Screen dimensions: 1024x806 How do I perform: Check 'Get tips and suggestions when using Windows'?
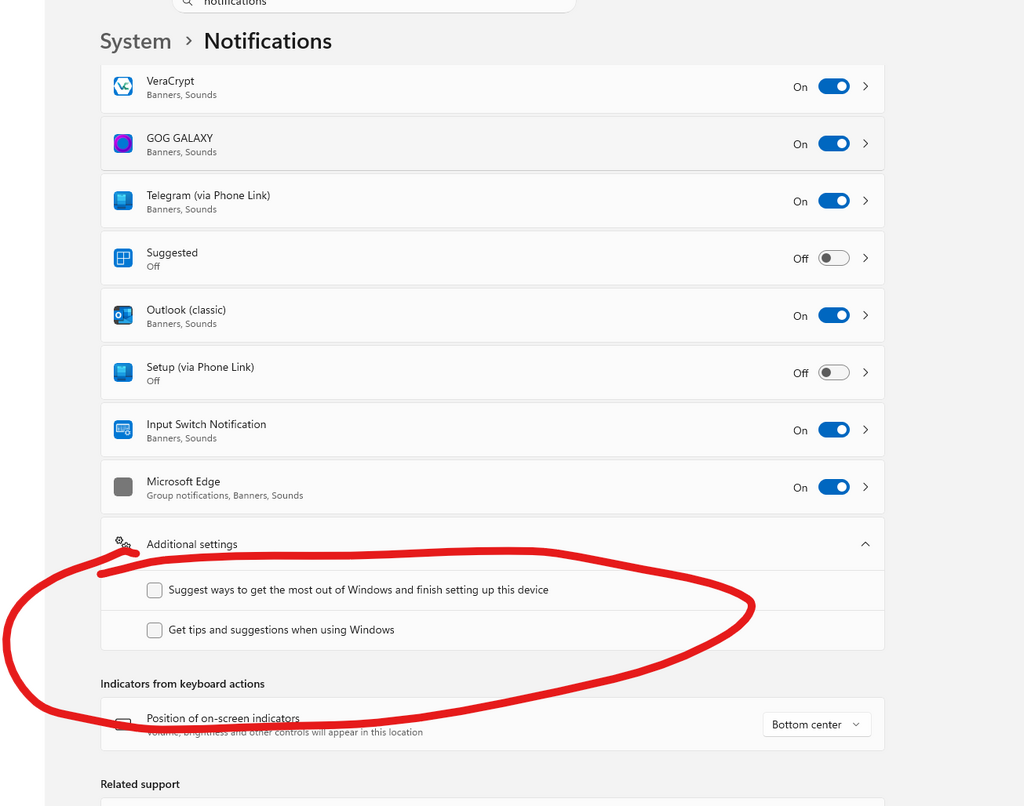click(154, 630)
